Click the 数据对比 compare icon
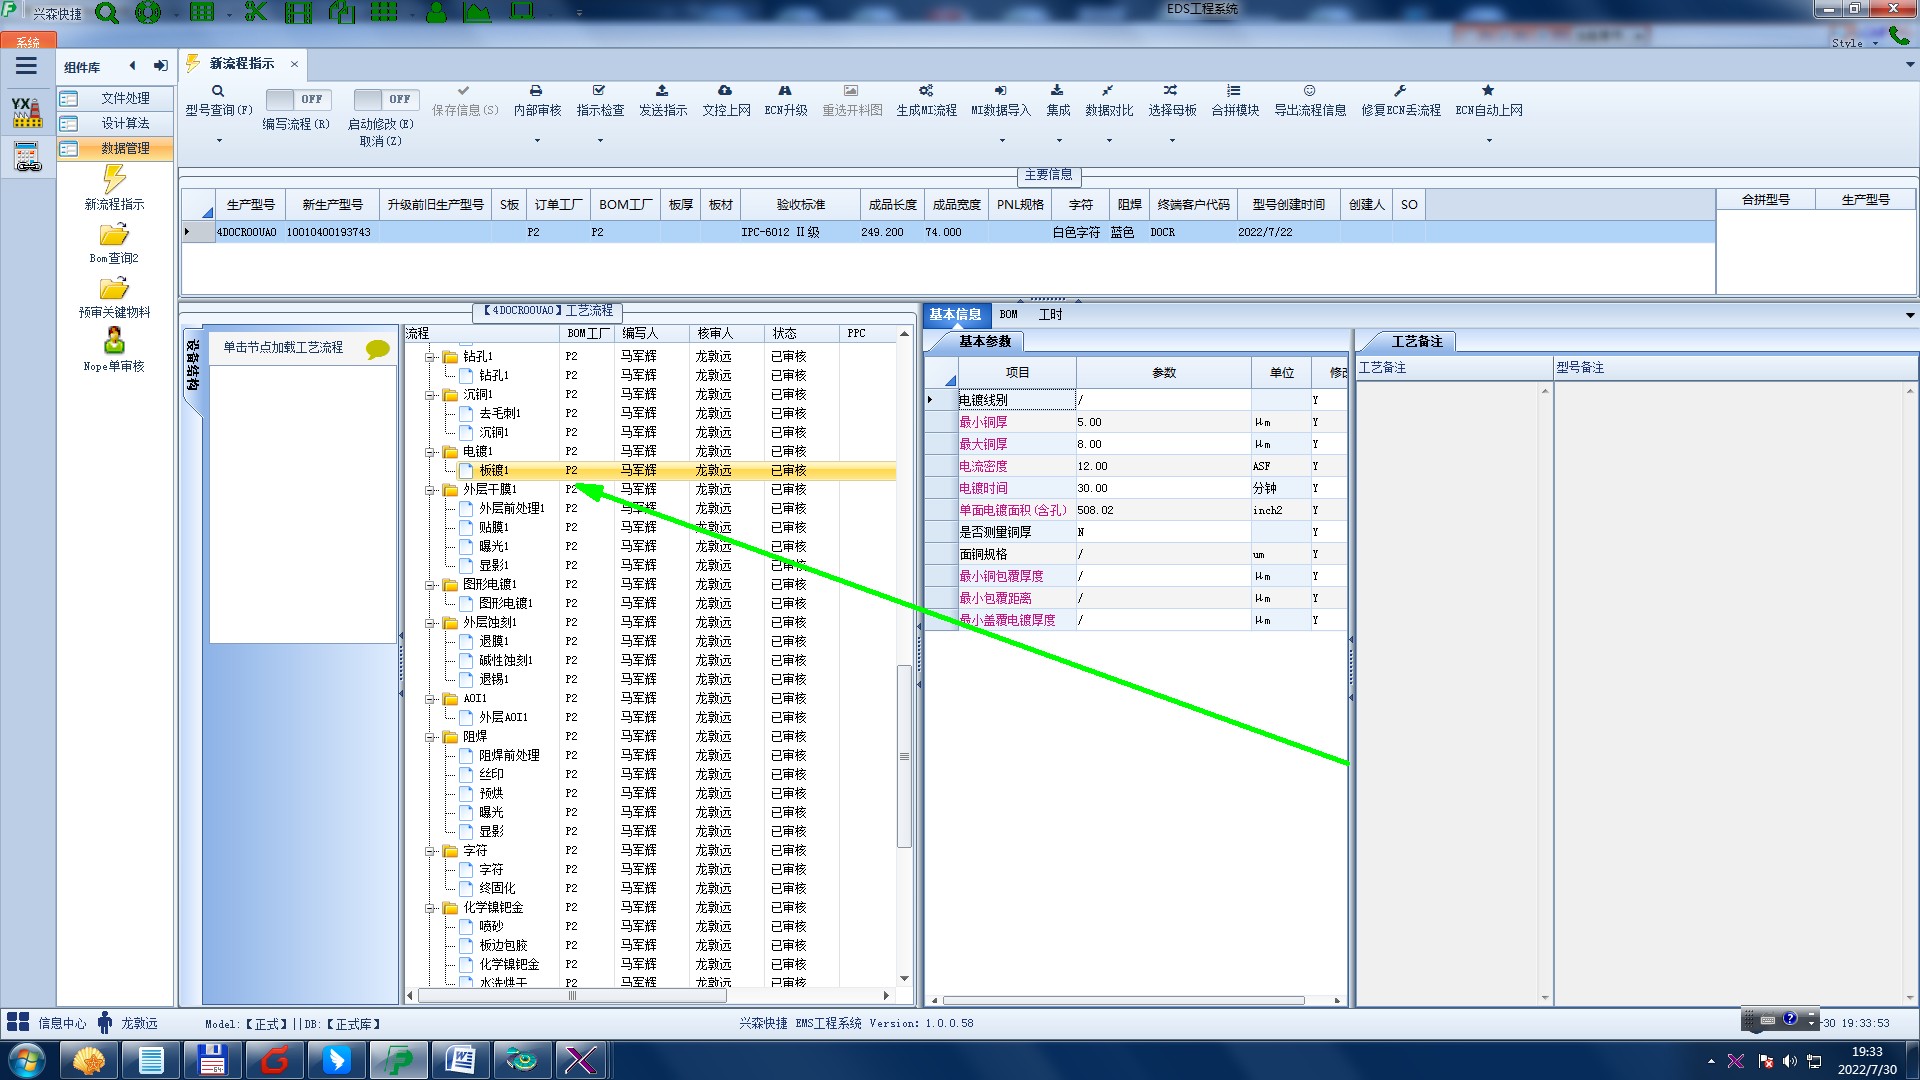Screen dimensions: 1920x1080 (1108, 91)
